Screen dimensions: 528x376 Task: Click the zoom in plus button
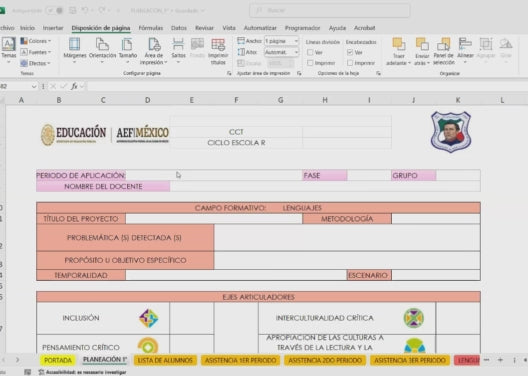click(x=500, y=360)
